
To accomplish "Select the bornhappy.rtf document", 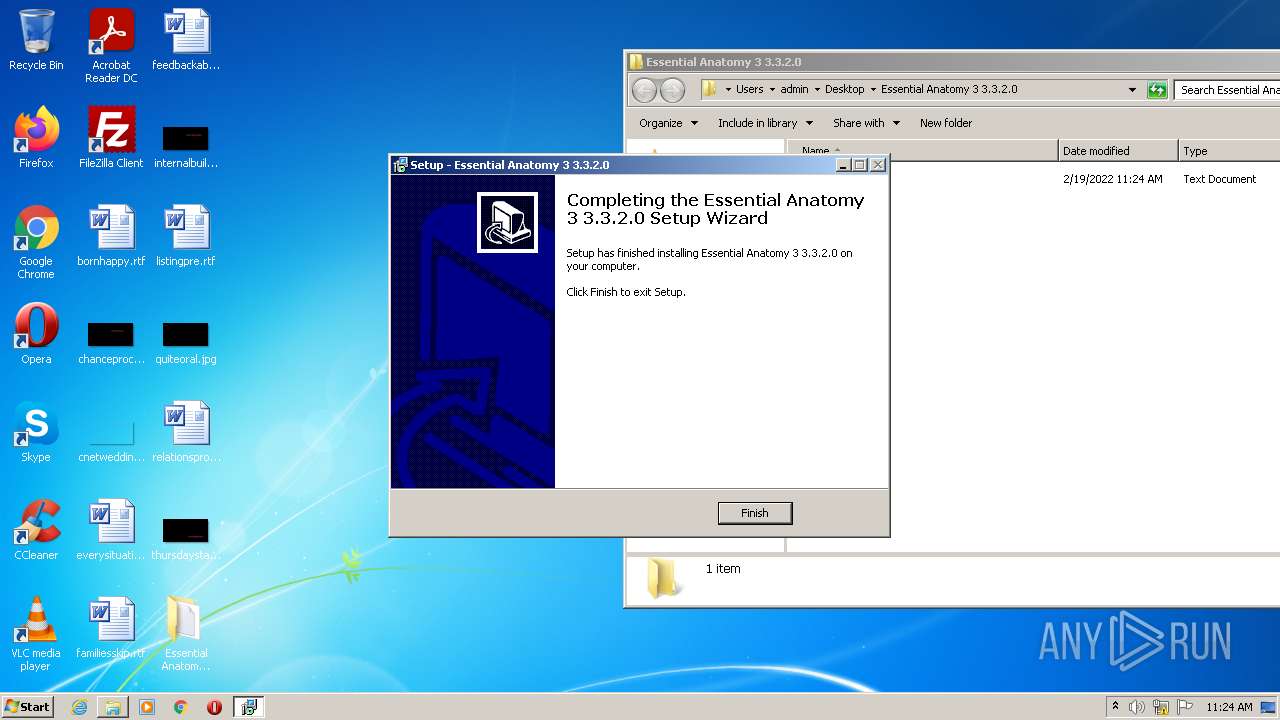I will (x=111, y=236).
